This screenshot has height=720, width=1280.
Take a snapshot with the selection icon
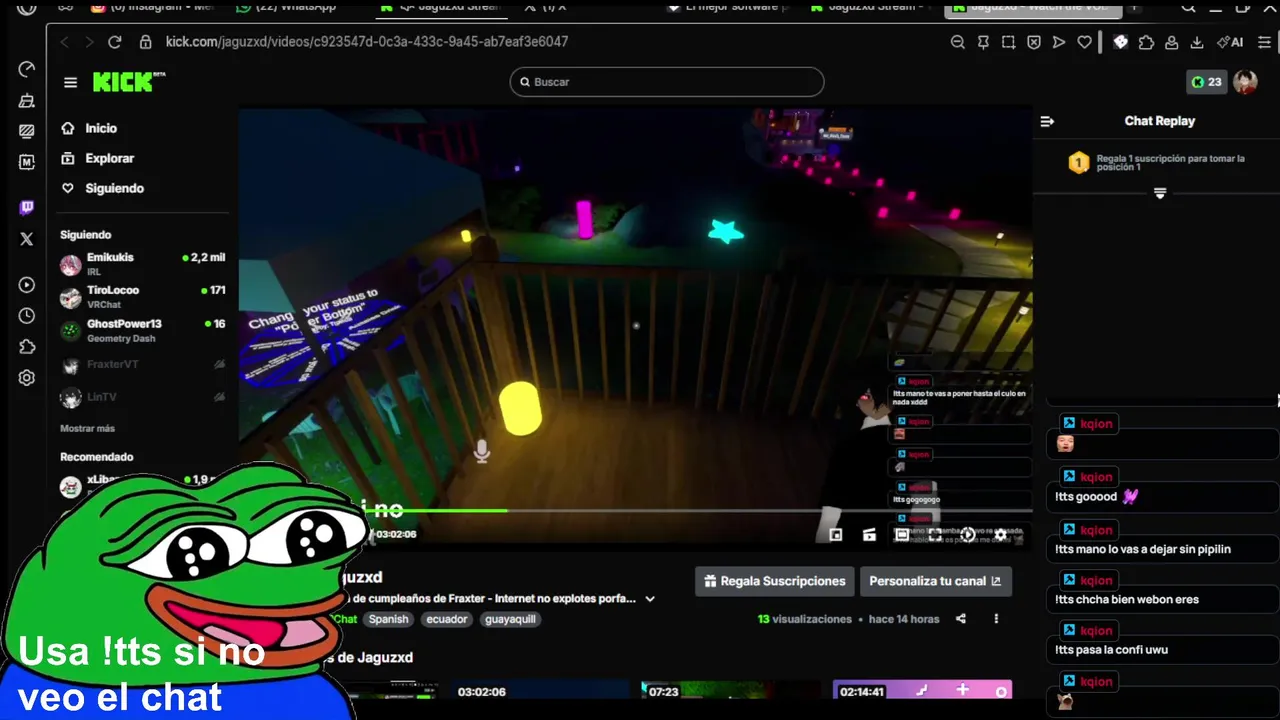[x=1008, y=42]
